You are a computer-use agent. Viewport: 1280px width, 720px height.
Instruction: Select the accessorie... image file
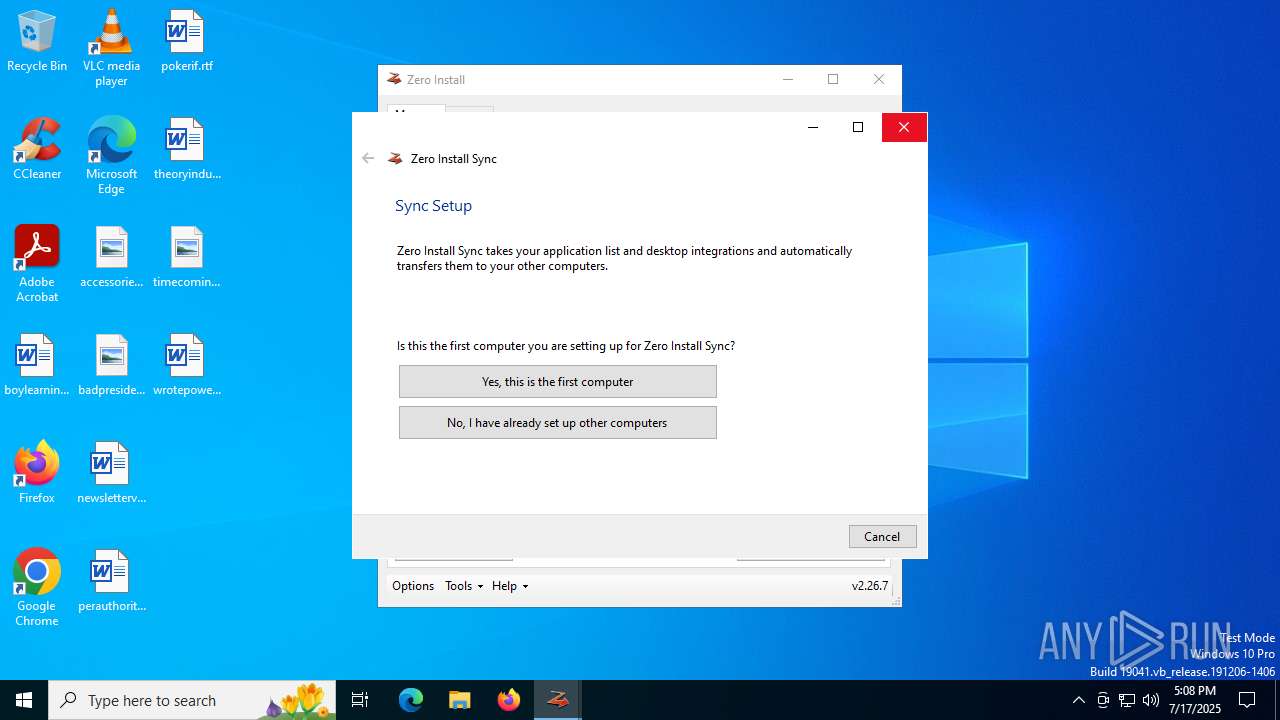(x=111, y=257)
